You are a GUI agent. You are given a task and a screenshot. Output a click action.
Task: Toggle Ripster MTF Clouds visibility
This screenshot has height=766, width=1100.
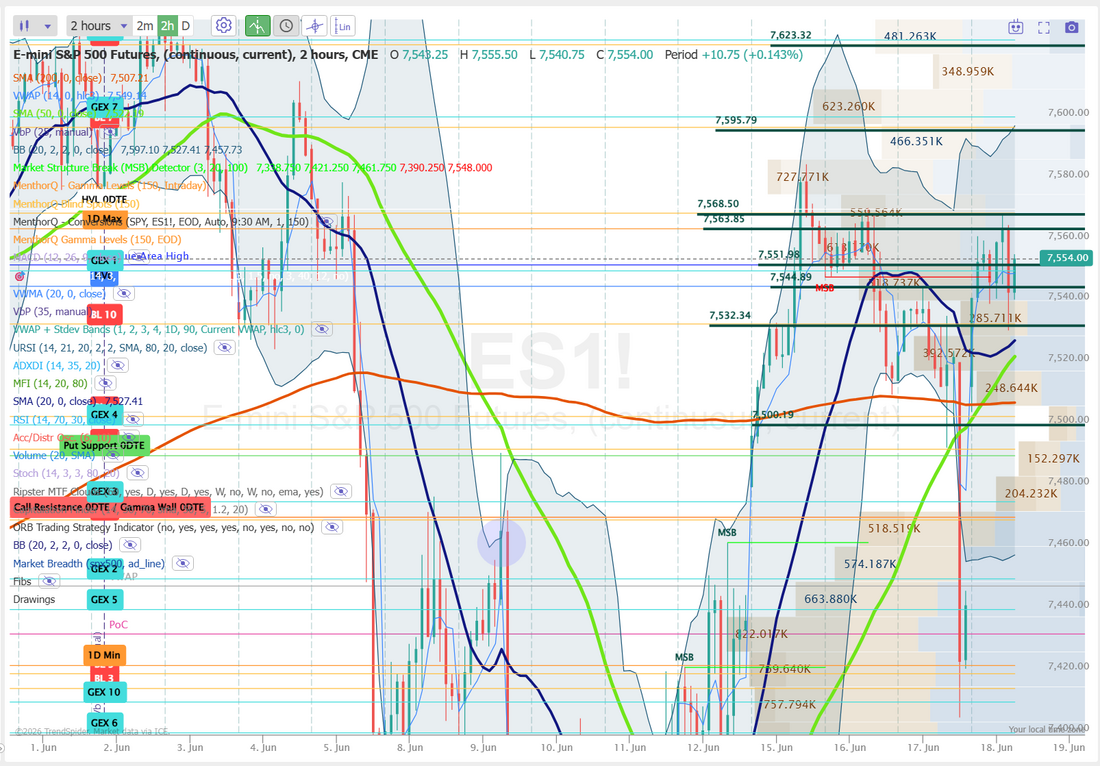[341, 491]
